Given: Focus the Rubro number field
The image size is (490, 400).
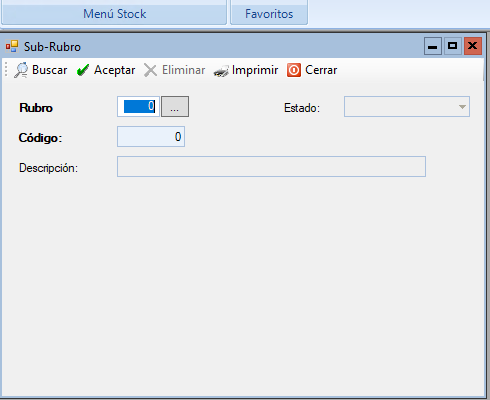Looking at the screenshot, I should tap(138, 107).
